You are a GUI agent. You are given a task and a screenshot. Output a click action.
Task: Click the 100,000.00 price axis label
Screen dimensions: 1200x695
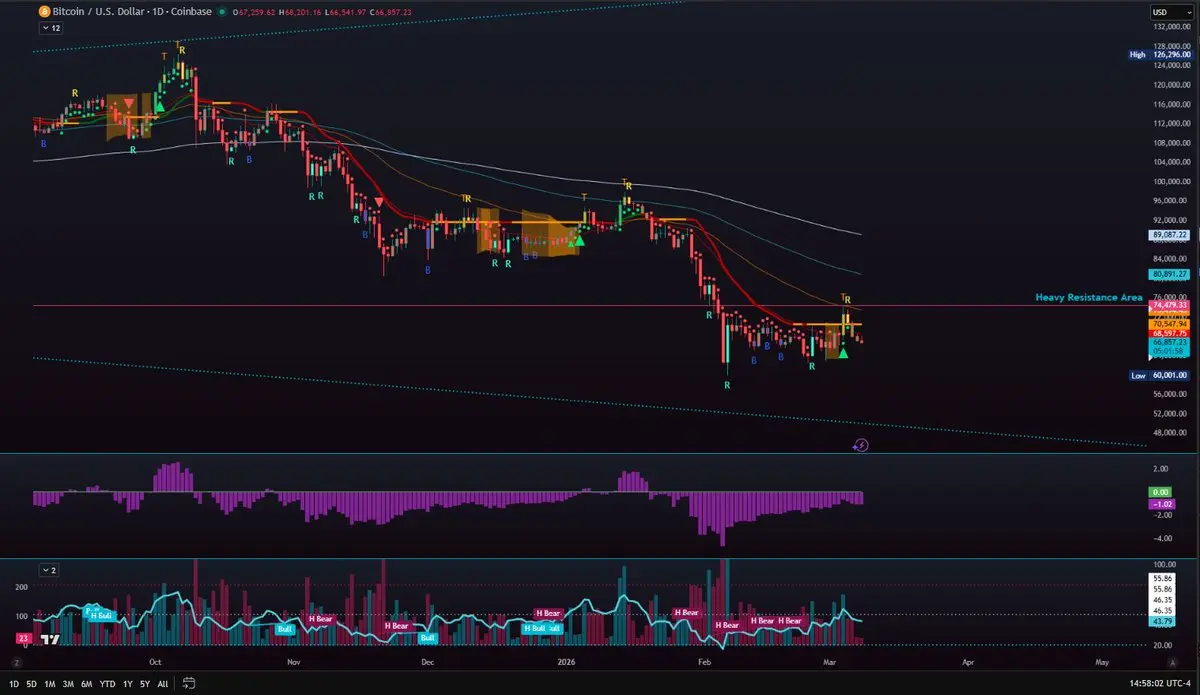(x=1170, y=182)
